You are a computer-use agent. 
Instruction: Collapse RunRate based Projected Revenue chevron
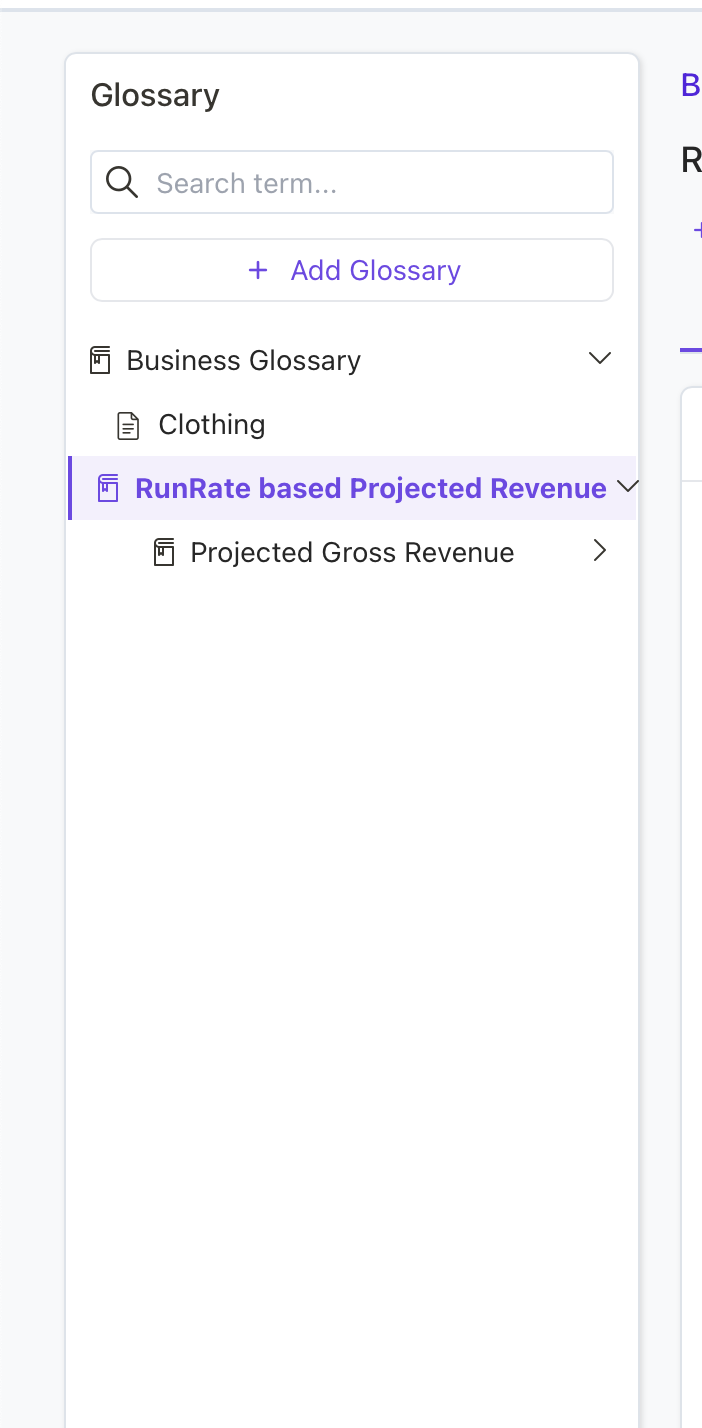(x=628, y=486)
